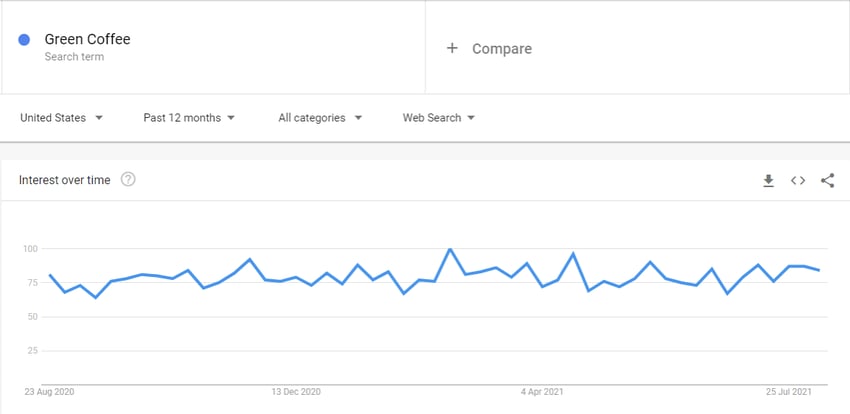Screen dimensions: 850x414
Task: Download the Interest over time data
Action: coord(768,180)
